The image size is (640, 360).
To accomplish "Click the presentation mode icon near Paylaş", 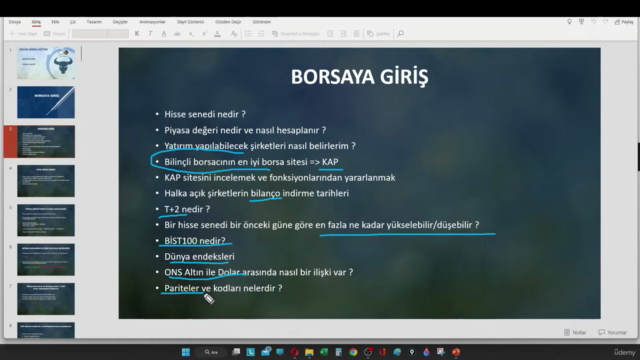I will tap(581, 22).
